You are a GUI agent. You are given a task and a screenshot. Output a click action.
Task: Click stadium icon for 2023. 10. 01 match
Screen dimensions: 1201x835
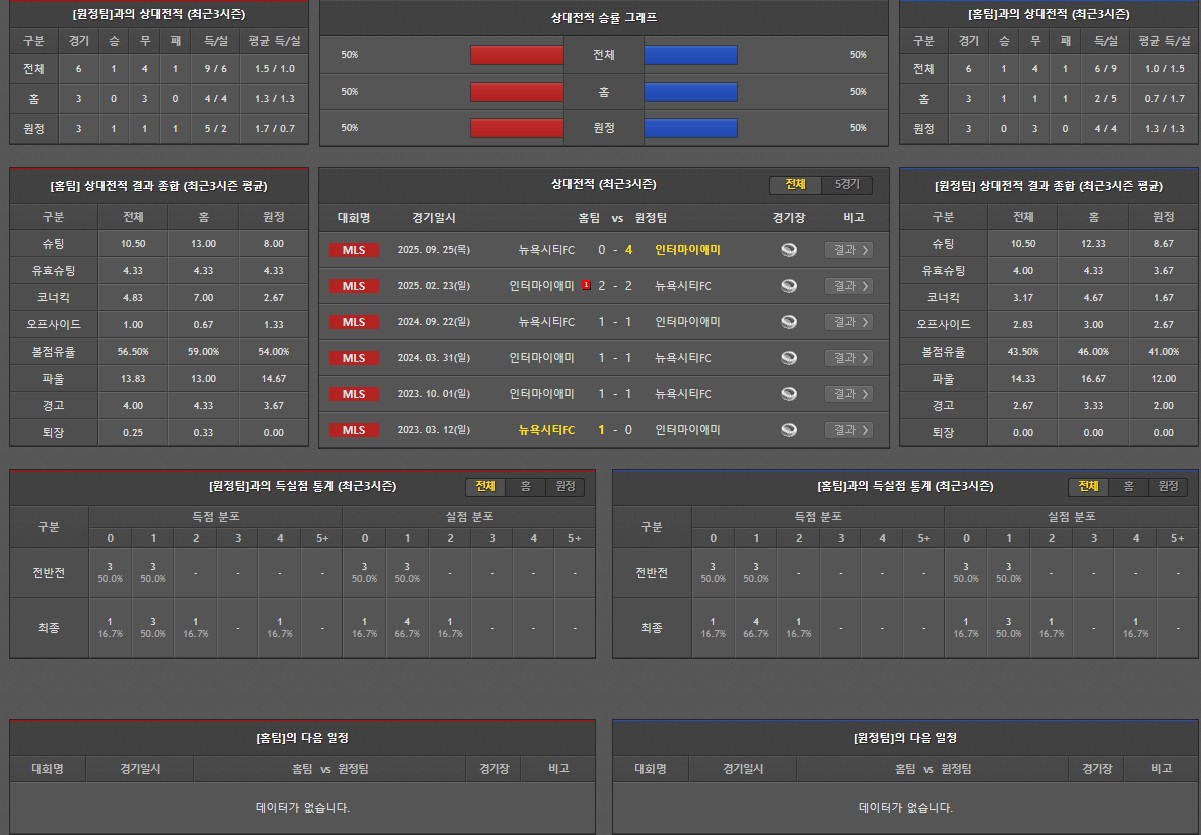(x=789, y=394)
